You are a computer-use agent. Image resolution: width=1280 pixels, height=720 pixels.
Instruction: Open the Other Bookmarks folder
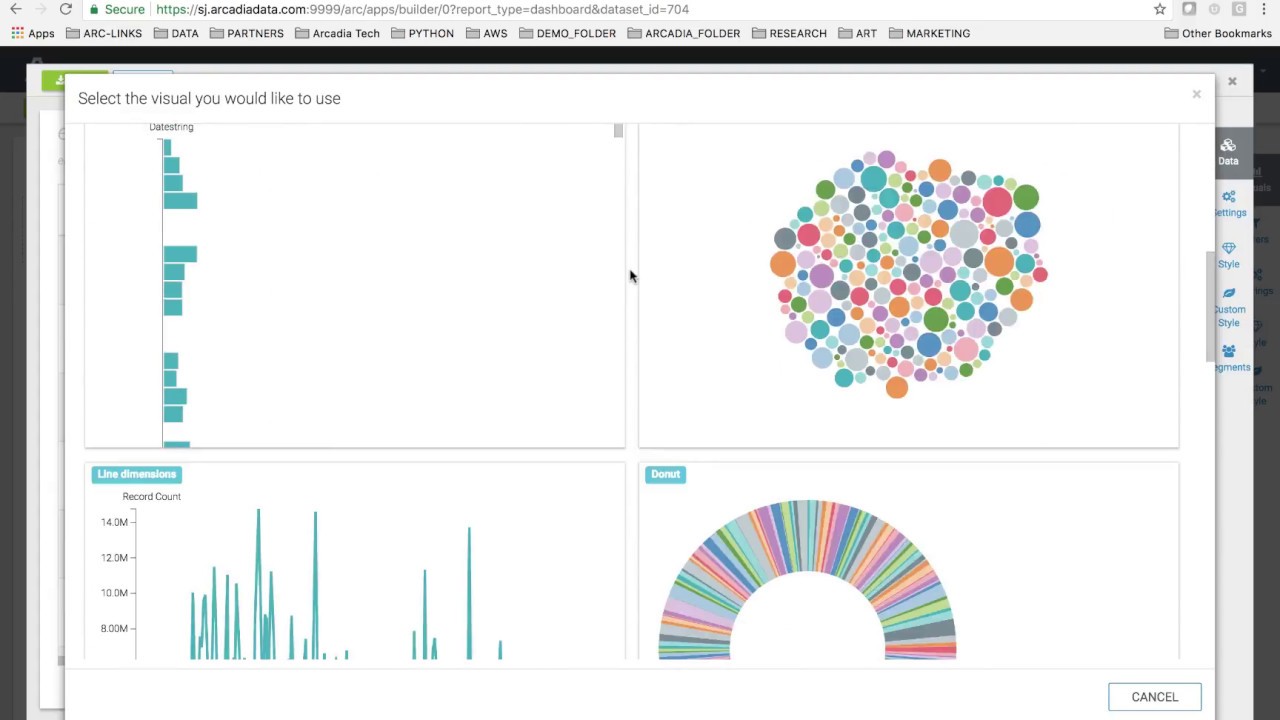click(1218, 33)
